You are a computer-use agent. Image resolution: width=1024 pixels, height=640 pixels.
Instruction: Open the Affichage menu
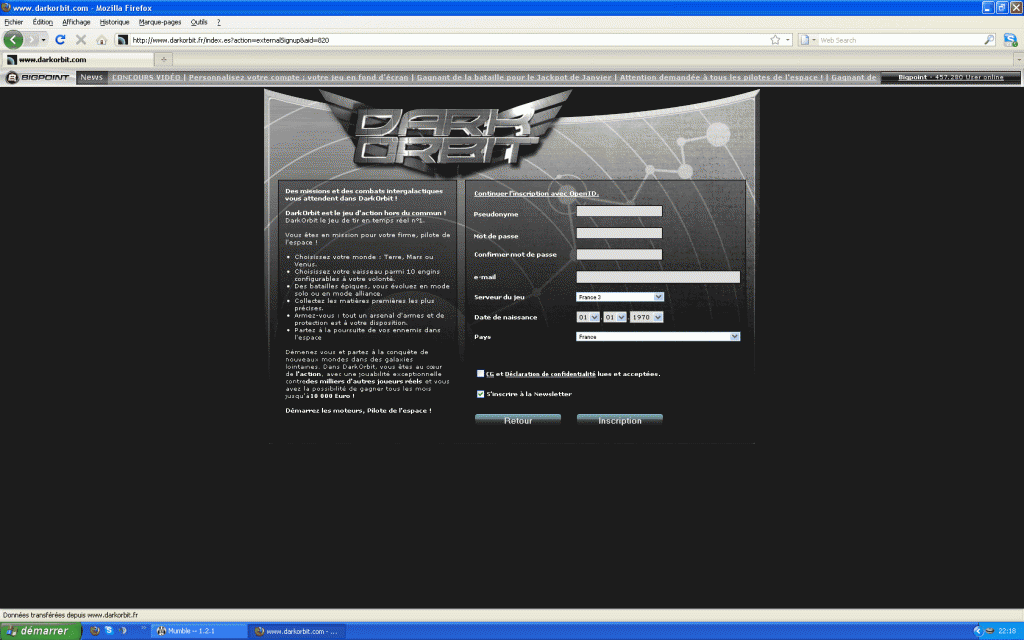pyautogui.click(x=76, y=22)
